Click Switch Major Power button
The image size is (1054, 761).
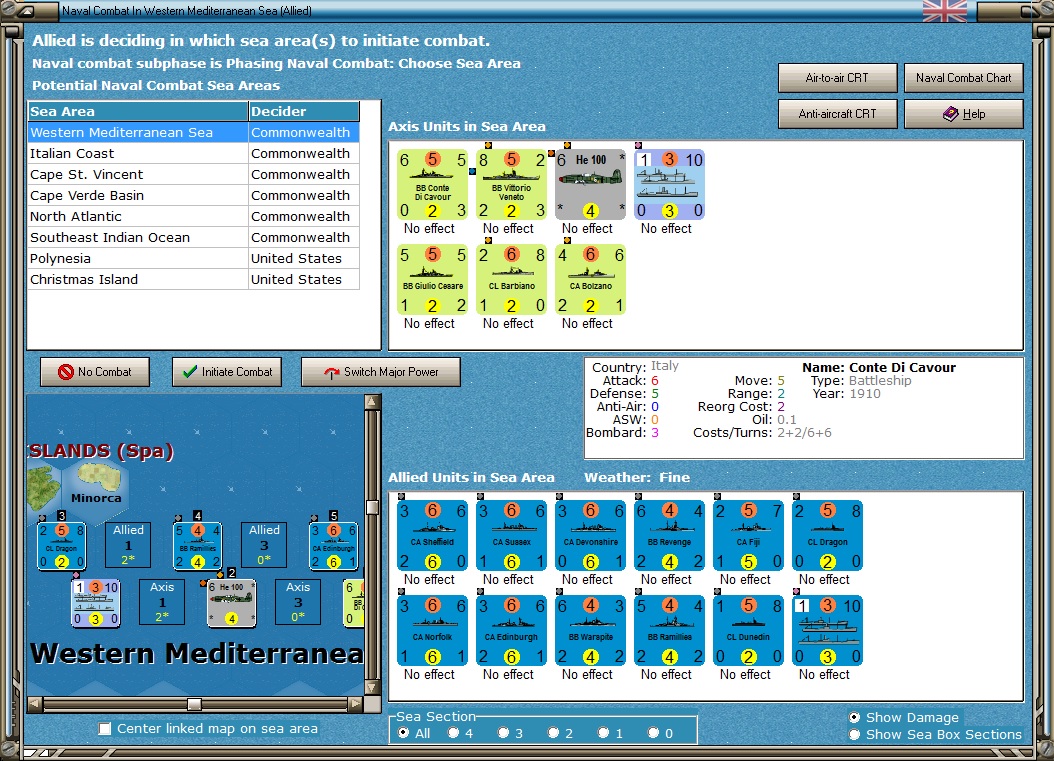pyautogui.click(x=380, y=372)
